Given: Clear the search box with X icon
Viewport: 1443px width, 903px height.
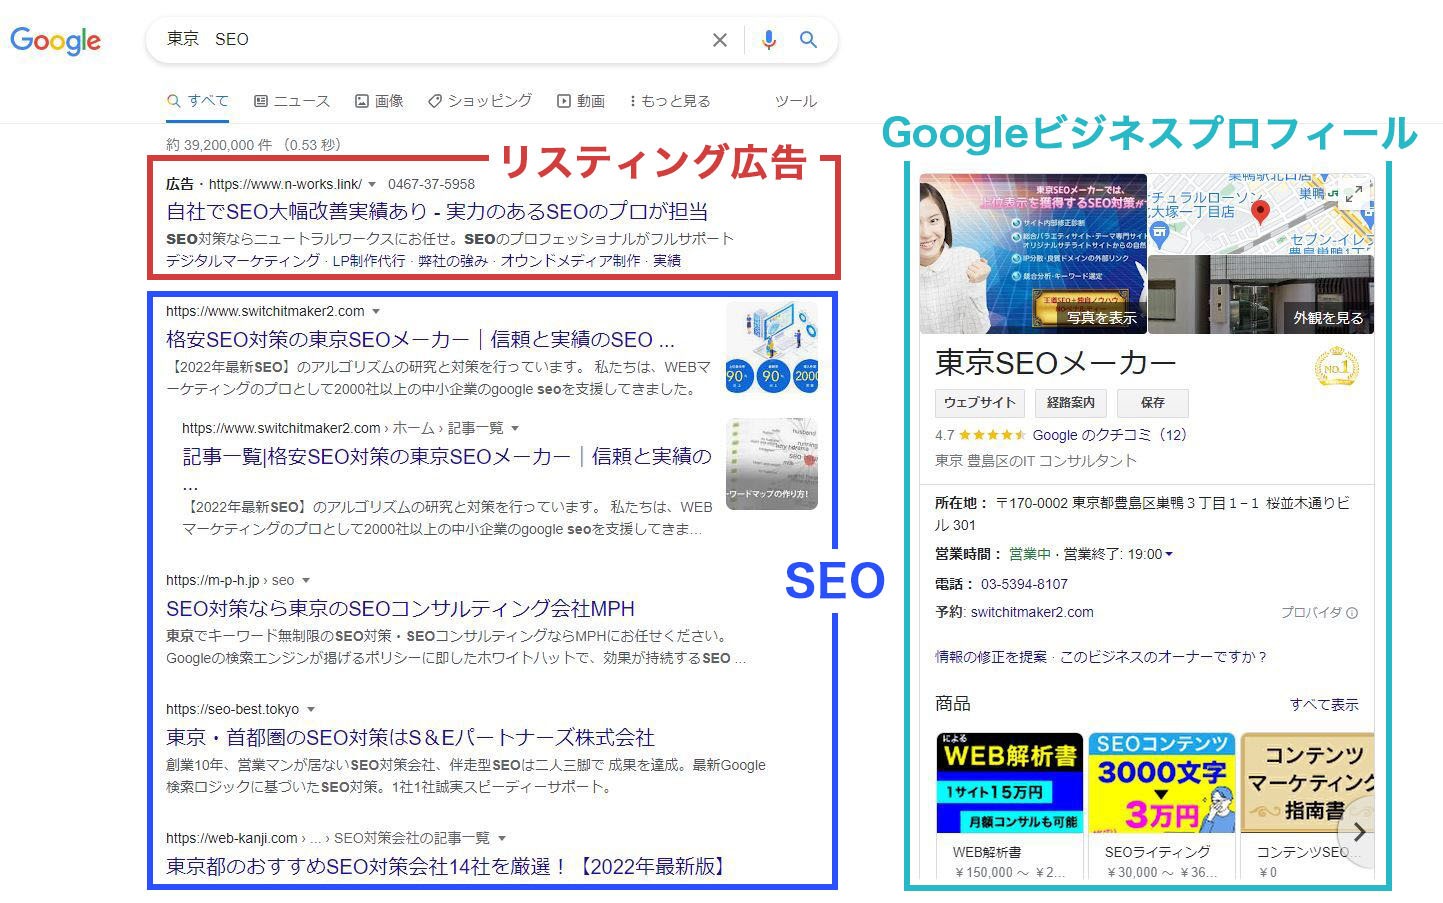Looking at the screenshot, I should (720, 40).
